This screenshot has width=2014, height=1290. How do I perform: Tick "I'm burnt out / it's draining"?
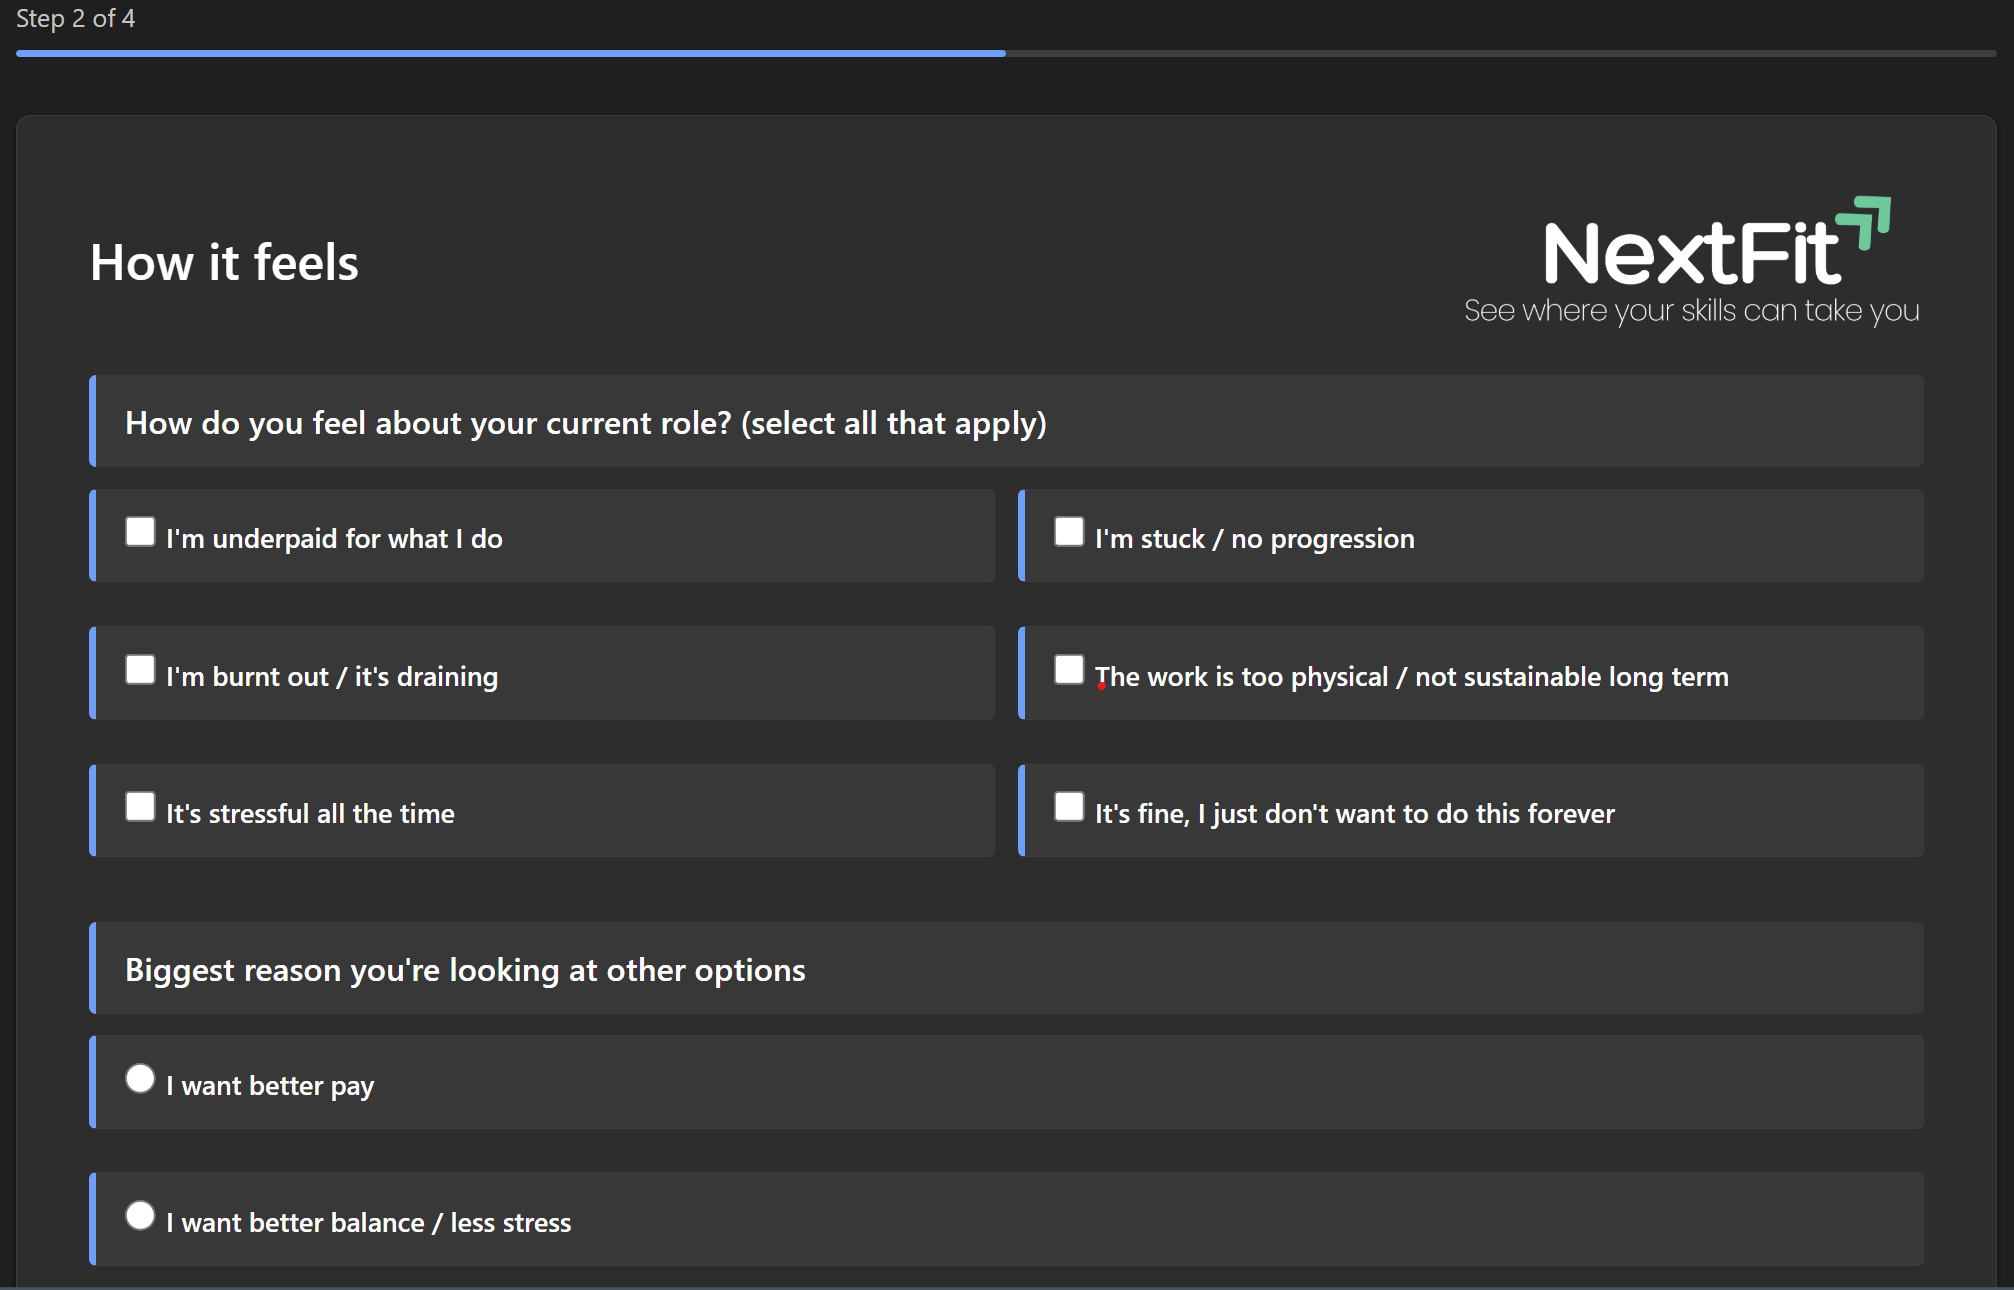pos(139,669)
